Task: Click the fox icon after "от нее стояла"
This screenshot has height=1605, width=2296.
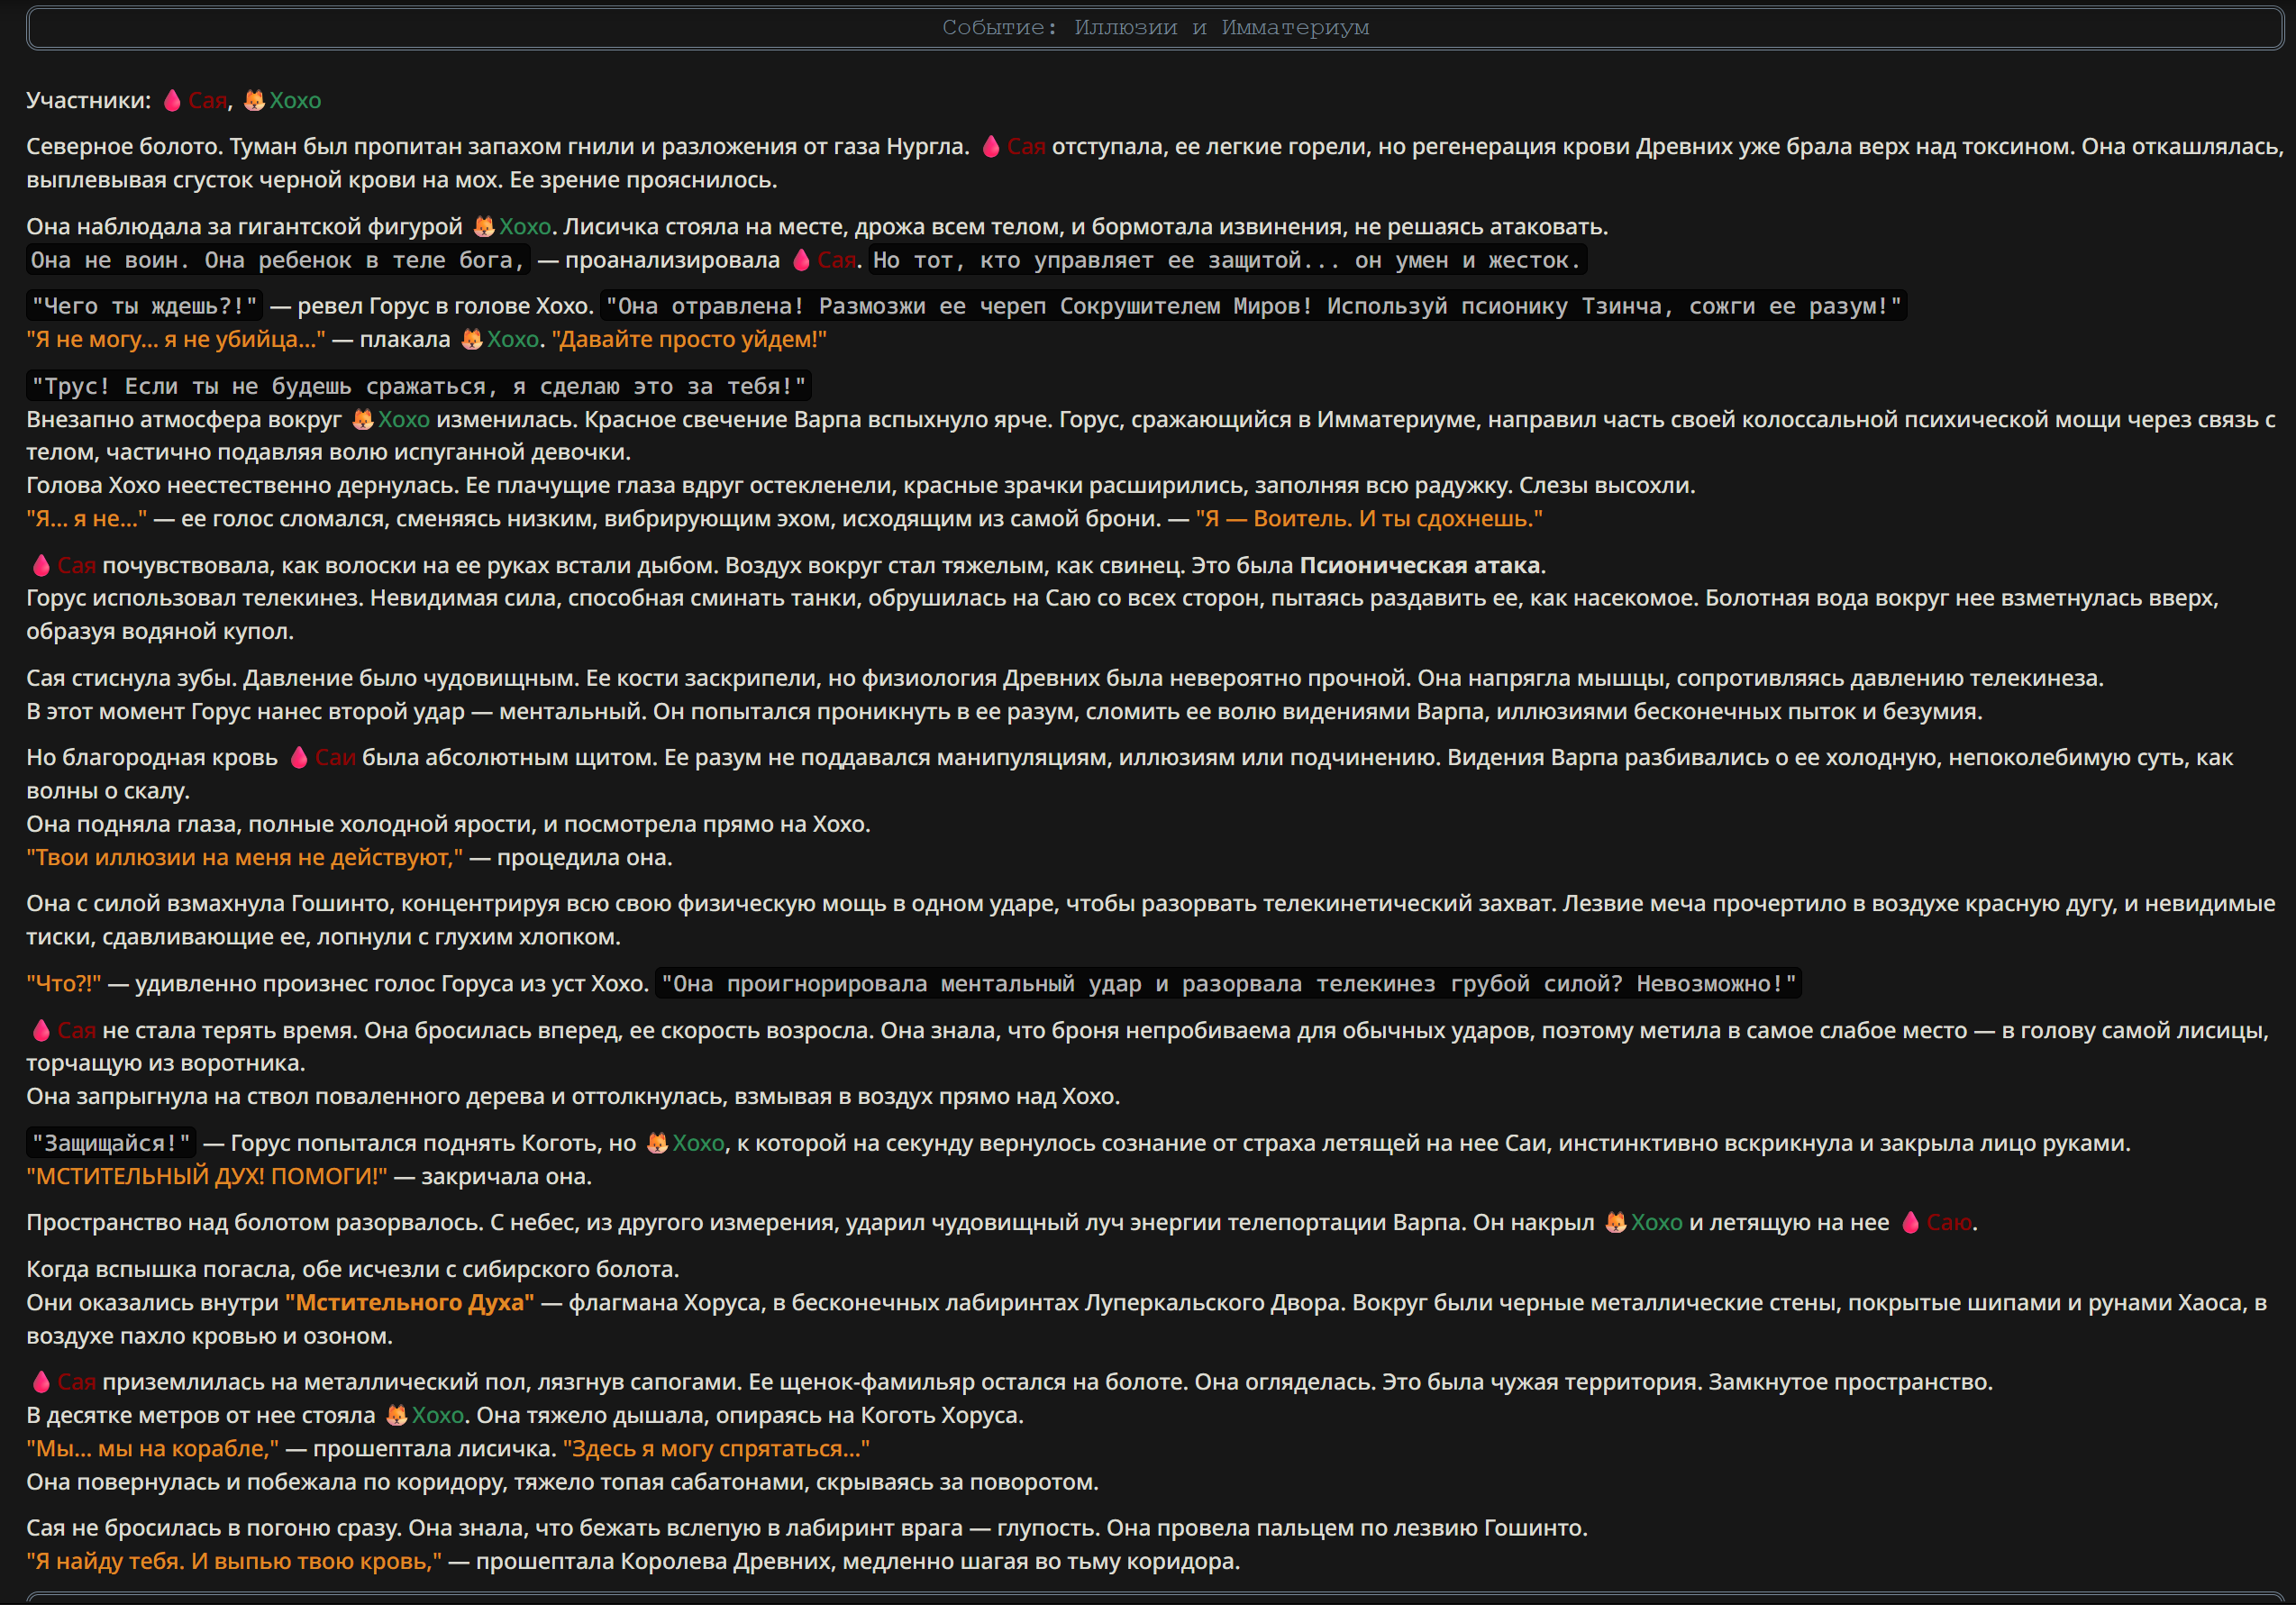Action: click(x=397, y=1415)
